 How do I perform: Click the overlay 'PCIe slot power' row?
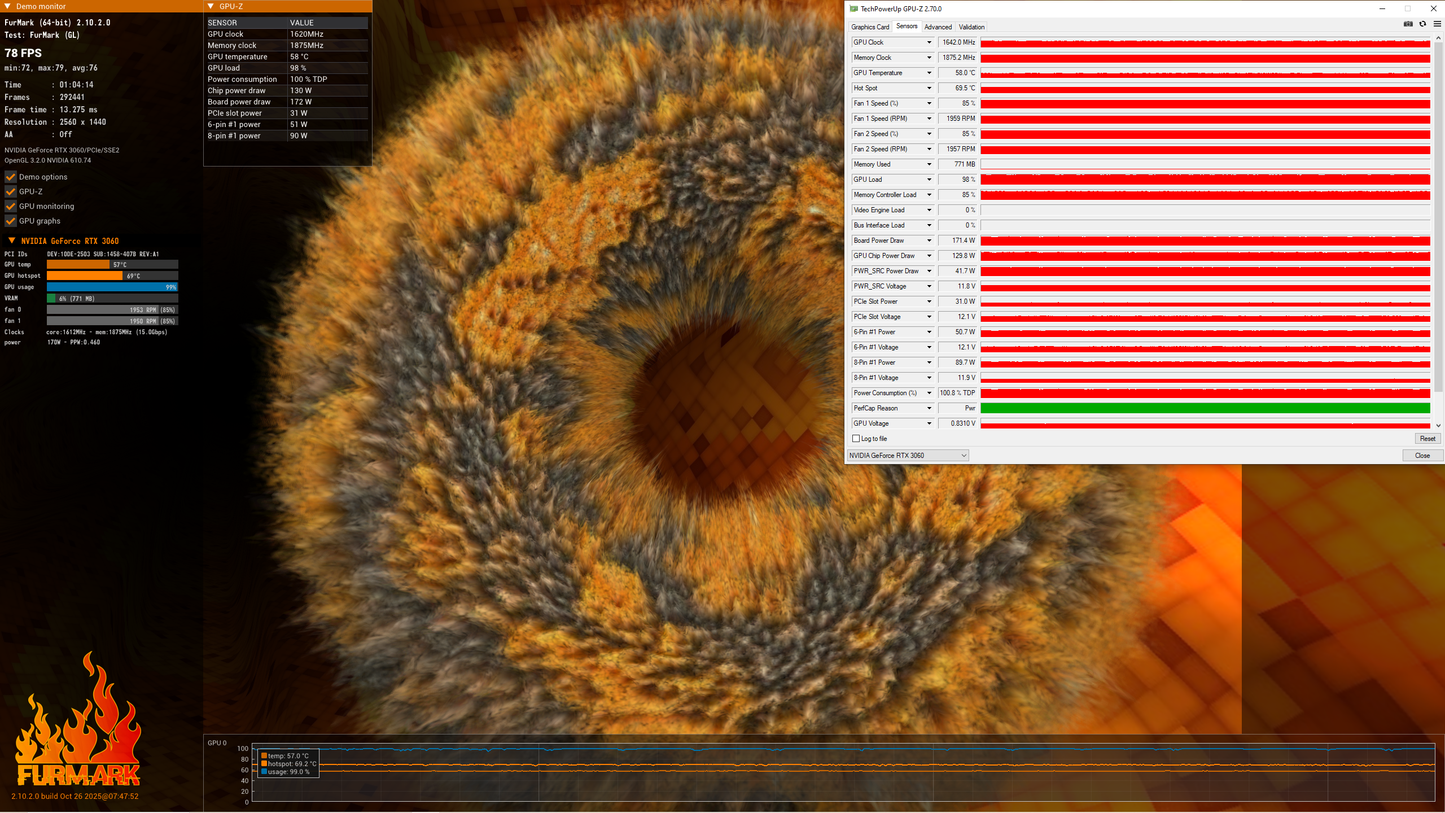pyautogui.click(x=287, y=113)
